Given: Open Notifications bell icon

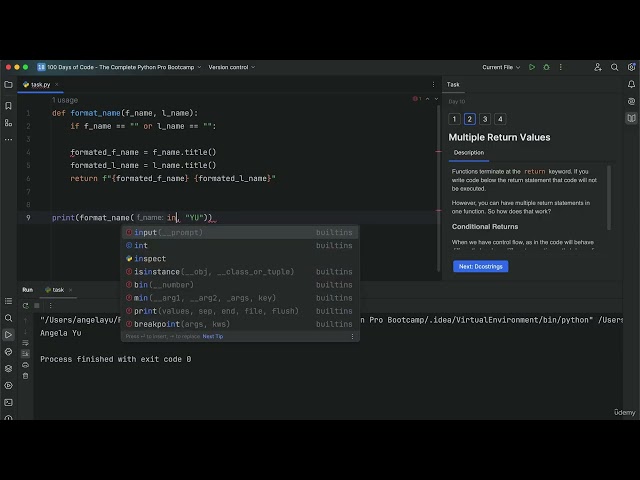Looking at the screenshot, I should [631, 84].
